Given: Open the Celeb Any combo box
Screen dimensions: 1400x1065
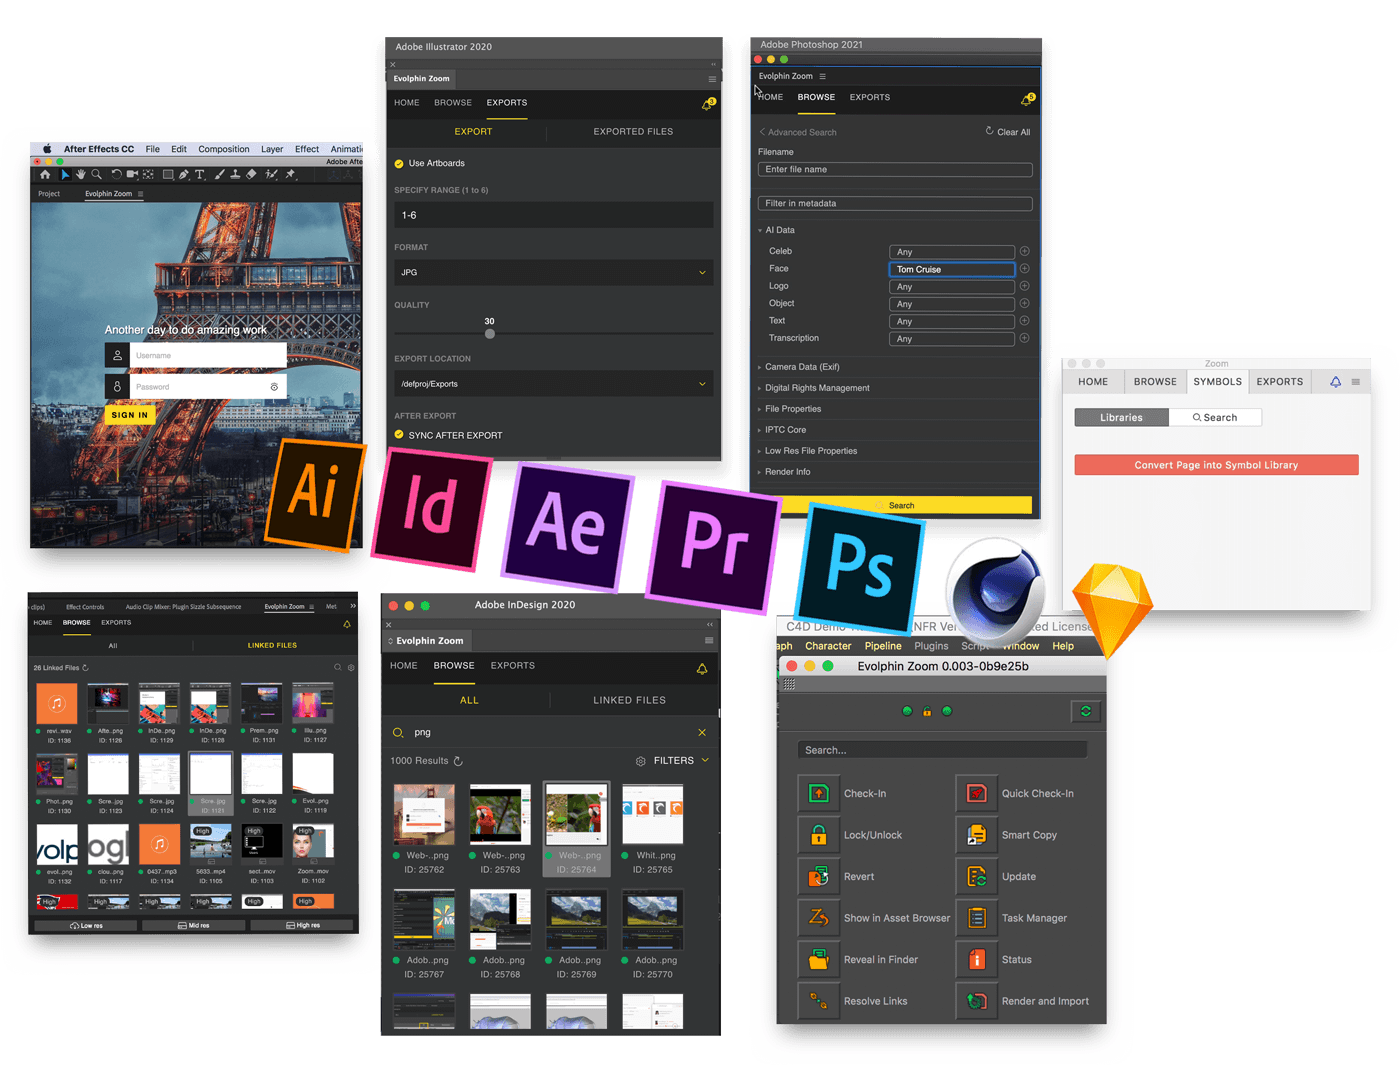Looking at the screenshot, I should click(x=952, y=252).
